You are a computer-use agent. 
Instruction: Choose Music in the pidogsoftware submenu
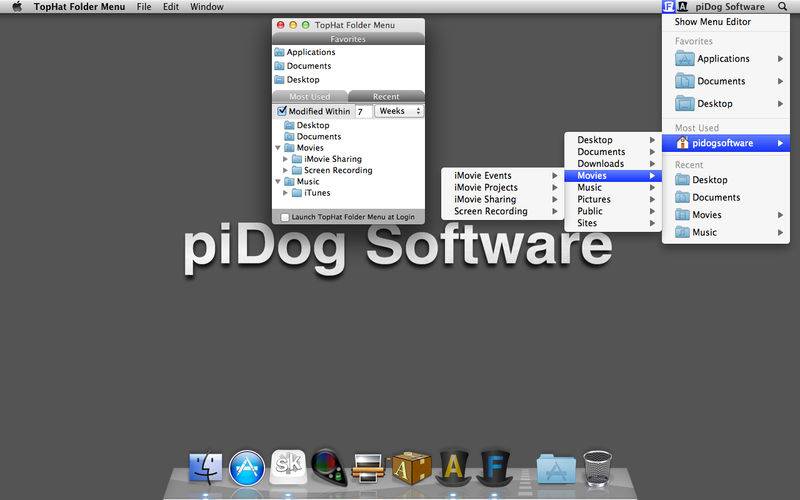point(613,187)
